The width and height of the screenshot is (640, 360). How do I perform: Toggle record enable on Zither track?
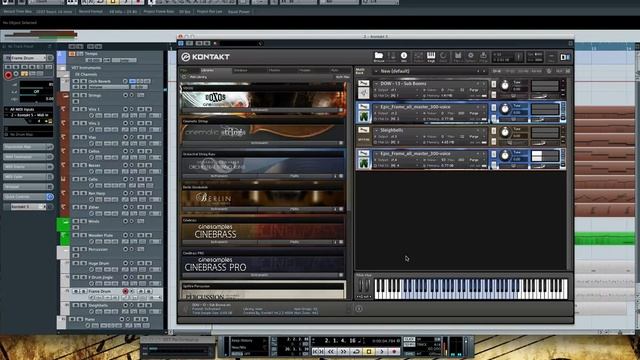pos(125,207)
